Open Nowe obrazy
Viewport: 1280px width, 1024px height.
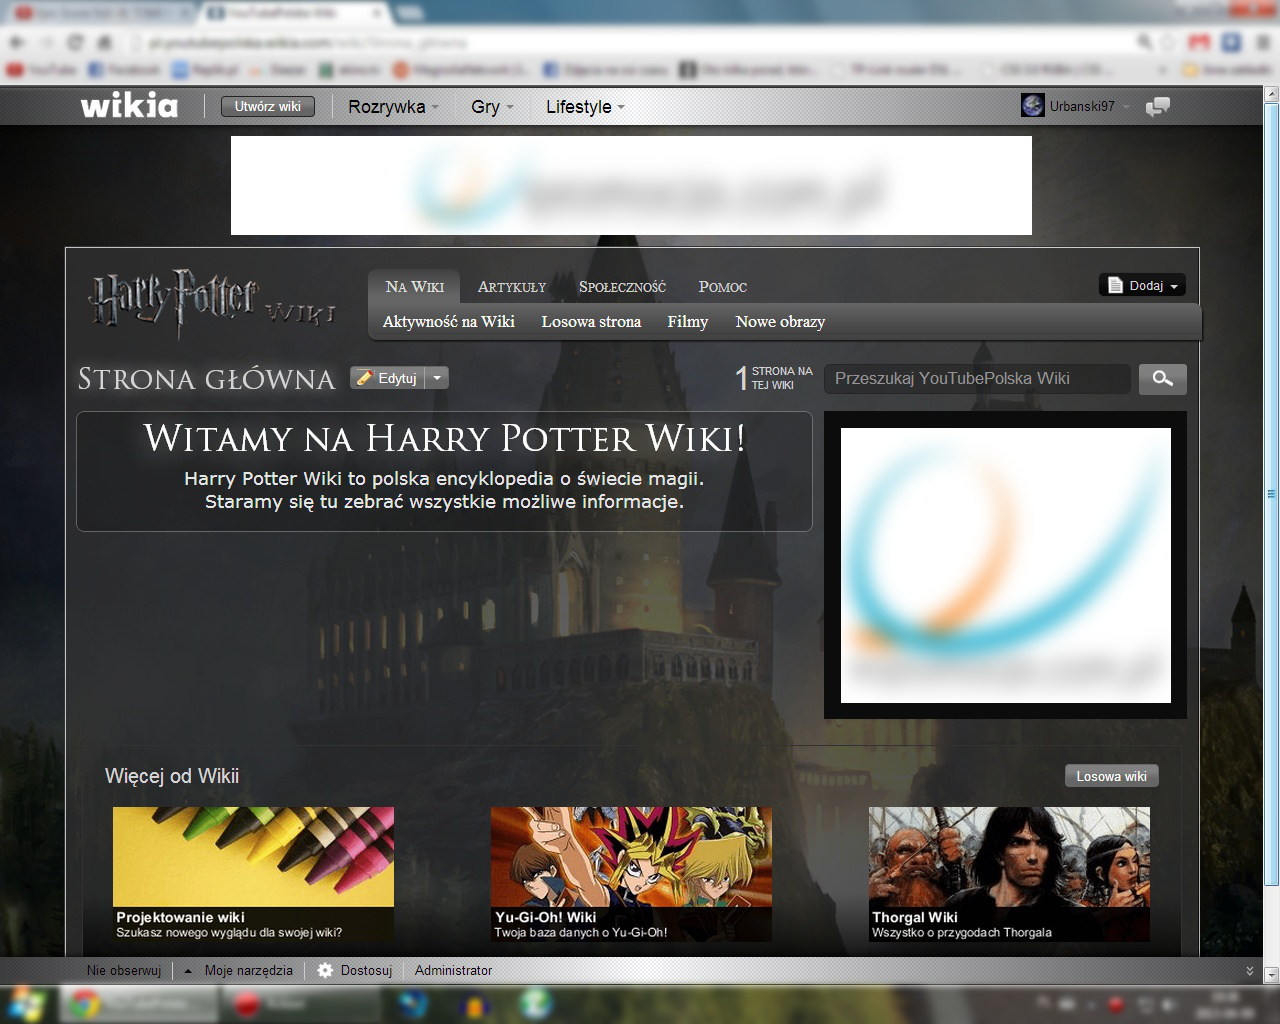coord(780,321)
